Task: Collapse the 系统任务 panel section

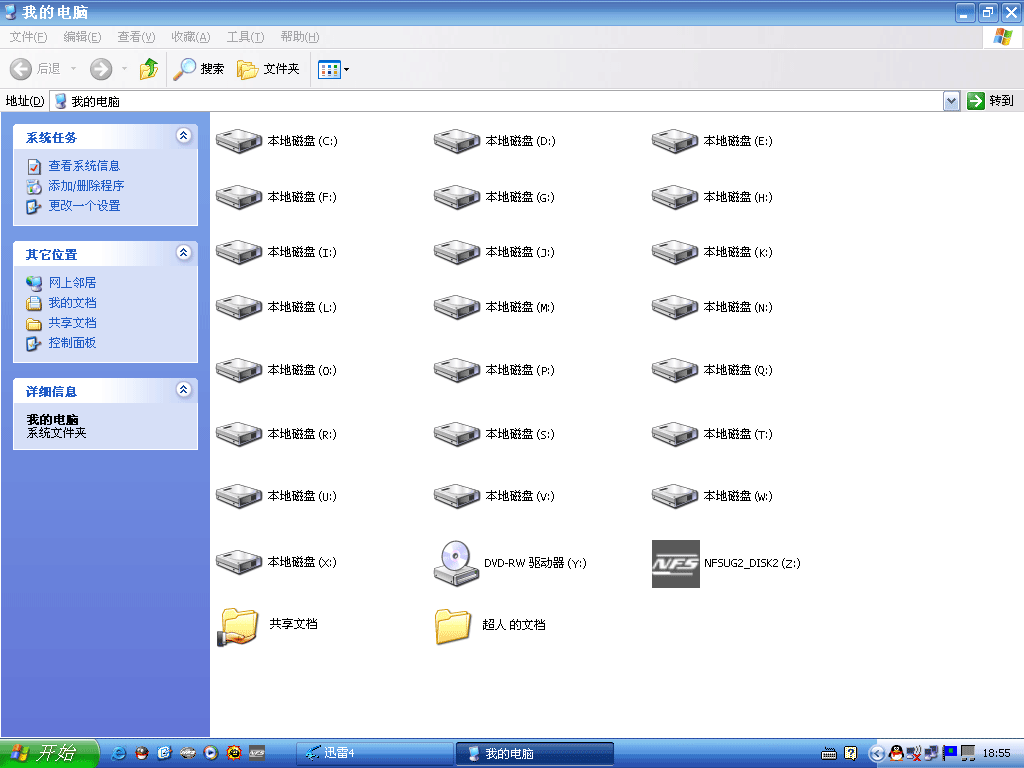Action: [183, 136]
